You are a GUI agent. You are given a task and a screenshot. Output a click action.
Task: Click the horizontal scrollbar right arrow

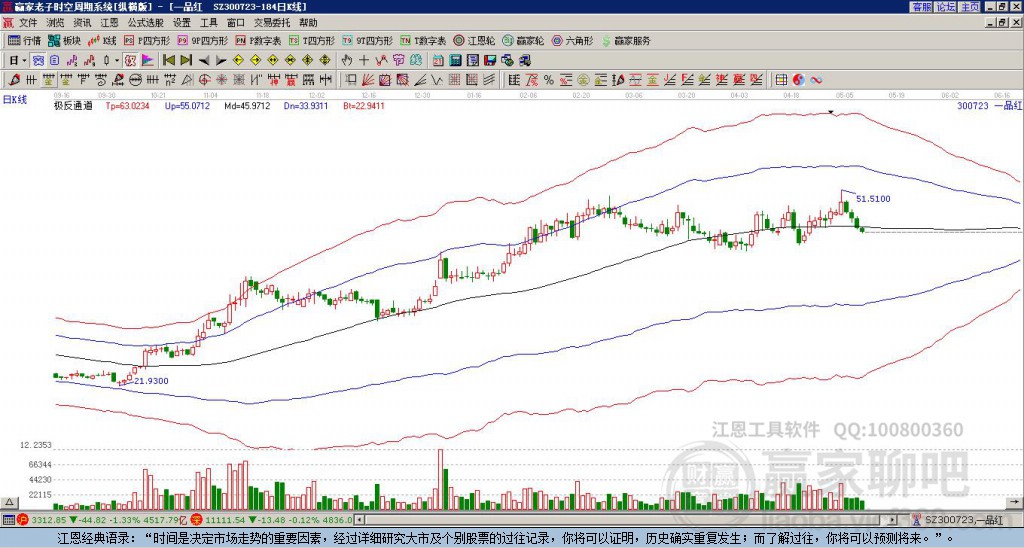(x=893, y=520)
